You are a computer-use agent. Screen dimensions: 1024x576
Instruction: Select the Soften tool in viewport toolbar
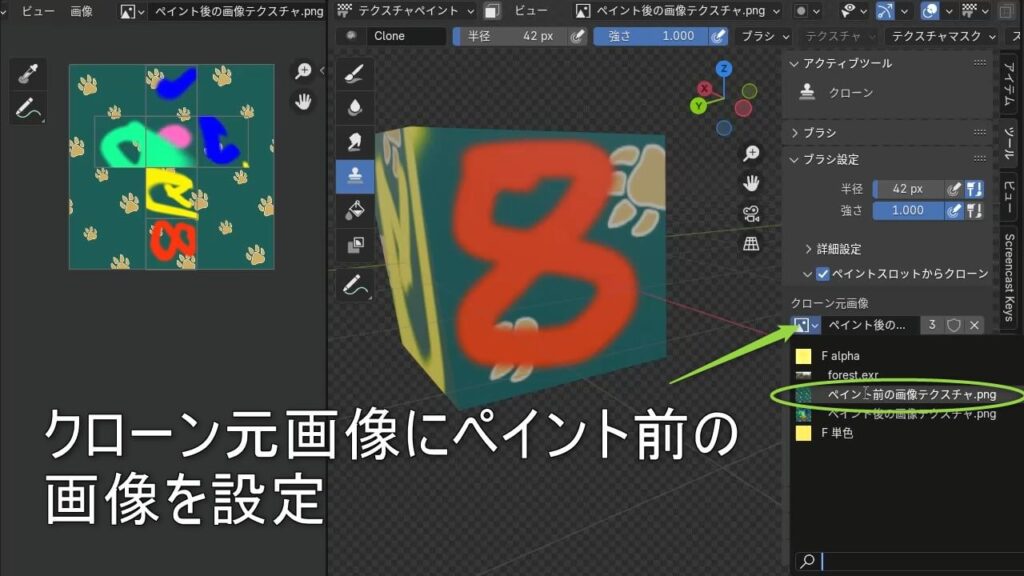355,108
